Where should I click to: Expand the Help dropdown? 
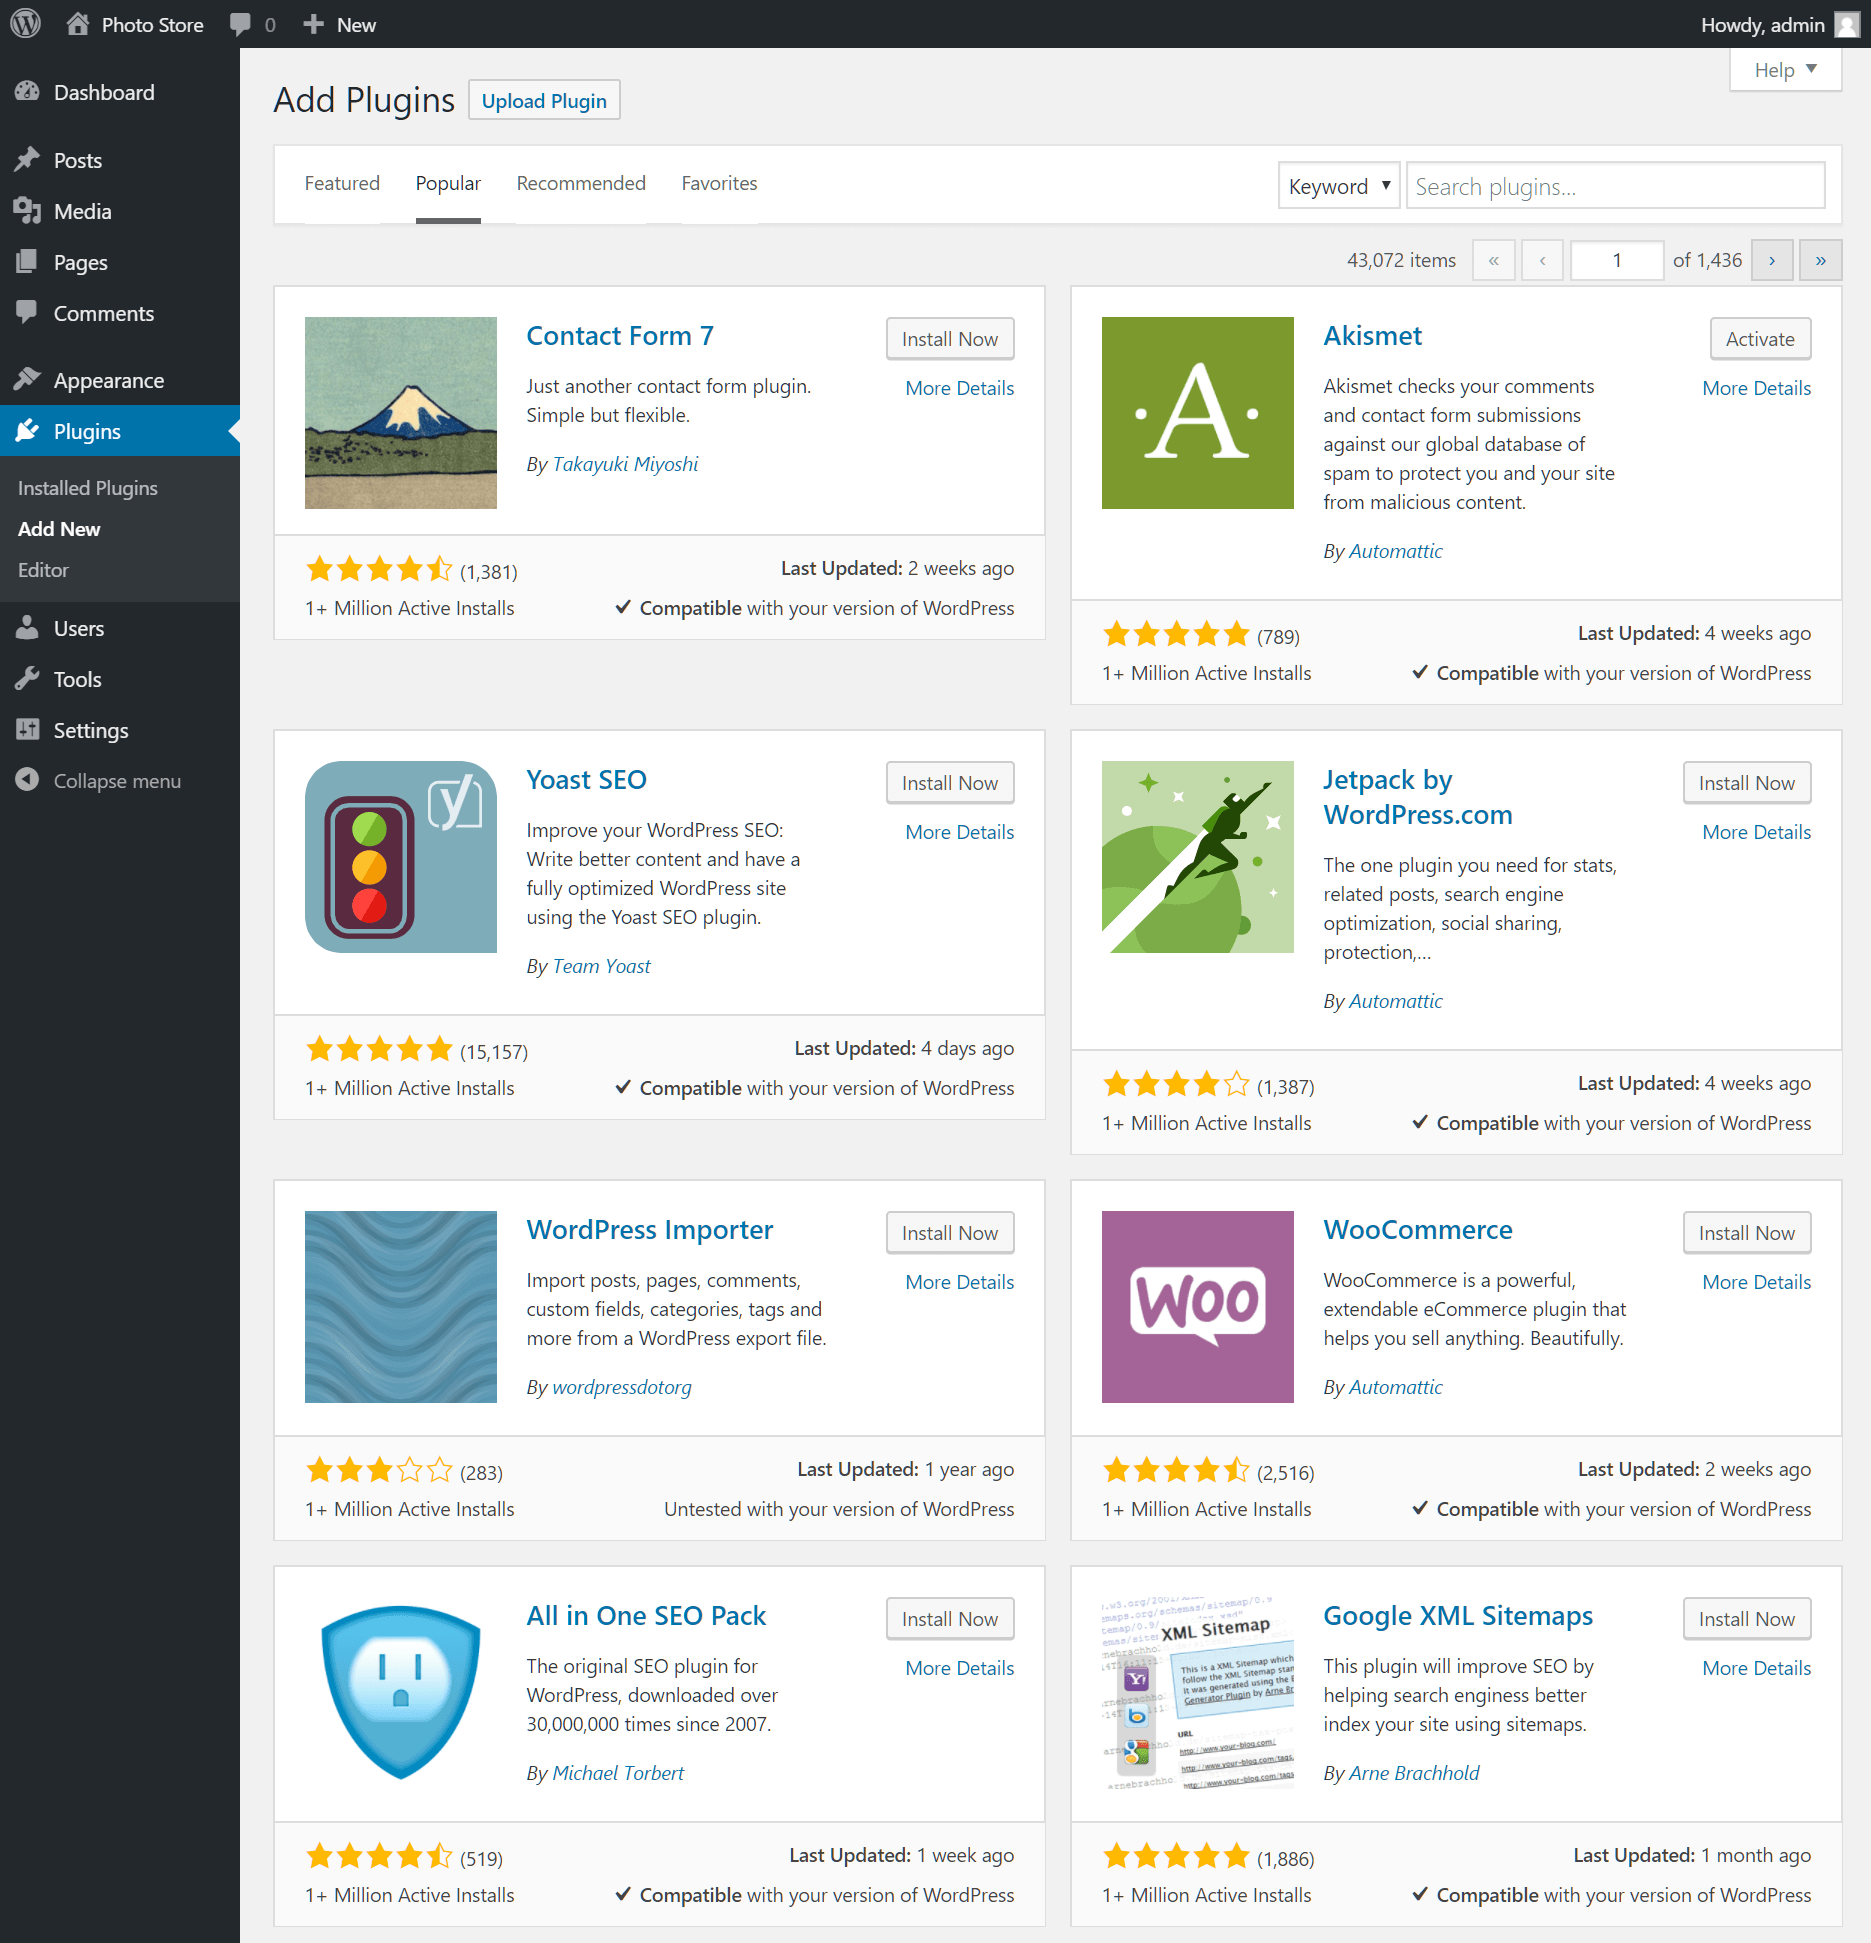click(1785, 70)
